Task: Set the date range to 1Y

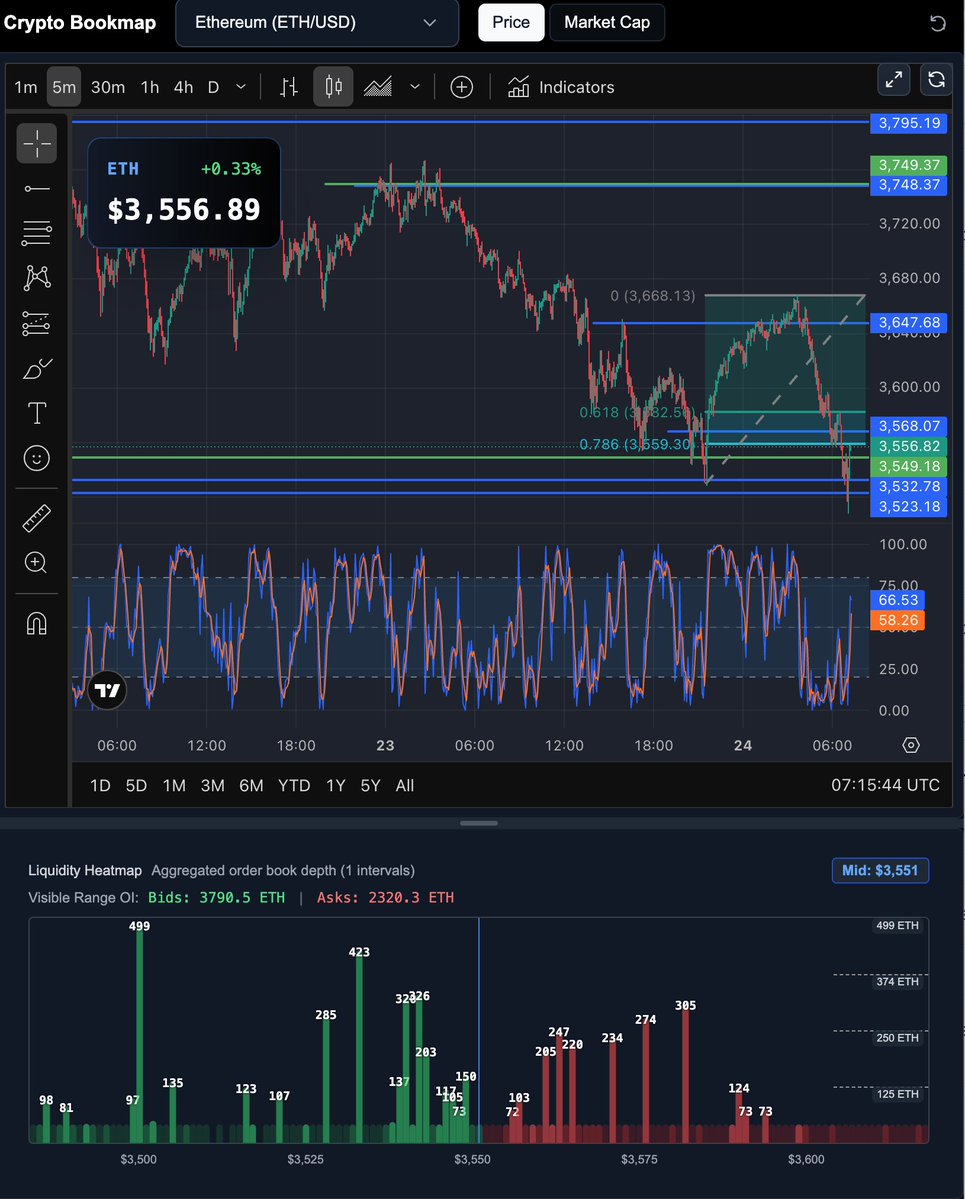Action: pyautogui.click(x=336, y=785)
